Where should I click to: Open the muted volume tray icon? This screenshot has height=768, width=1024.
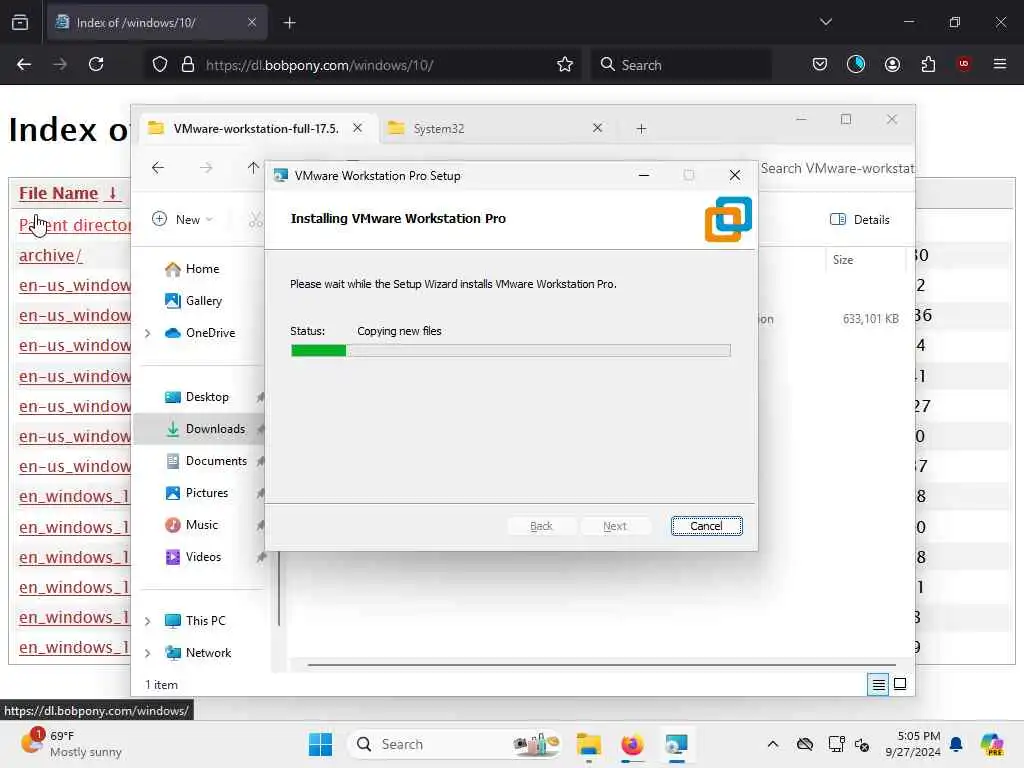[862, 744]
